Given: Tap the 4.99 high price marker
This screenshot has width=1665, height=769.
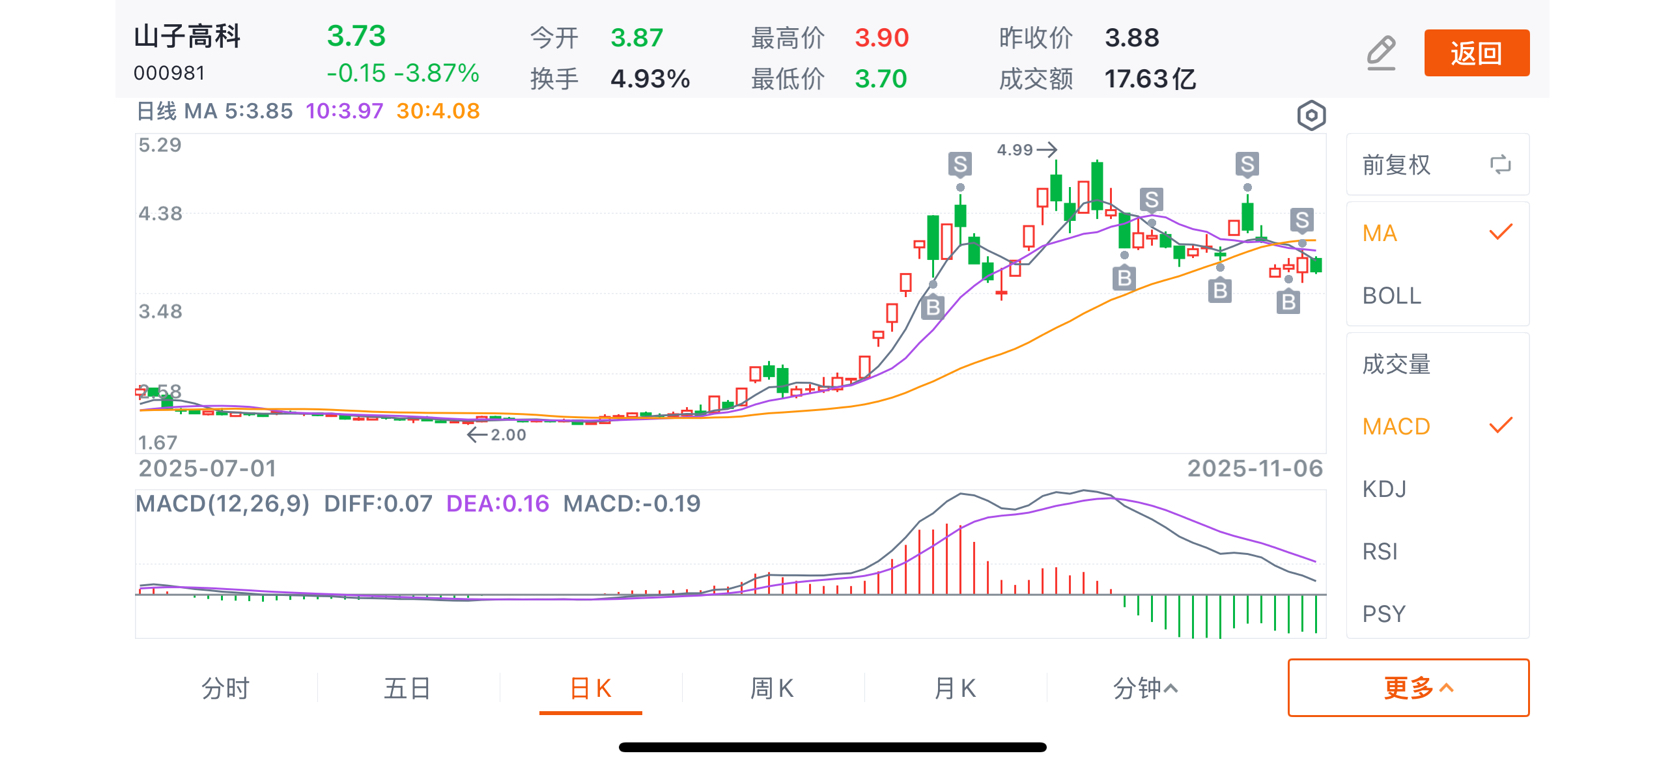Looking at the screenshot, I should (1026, 150).
